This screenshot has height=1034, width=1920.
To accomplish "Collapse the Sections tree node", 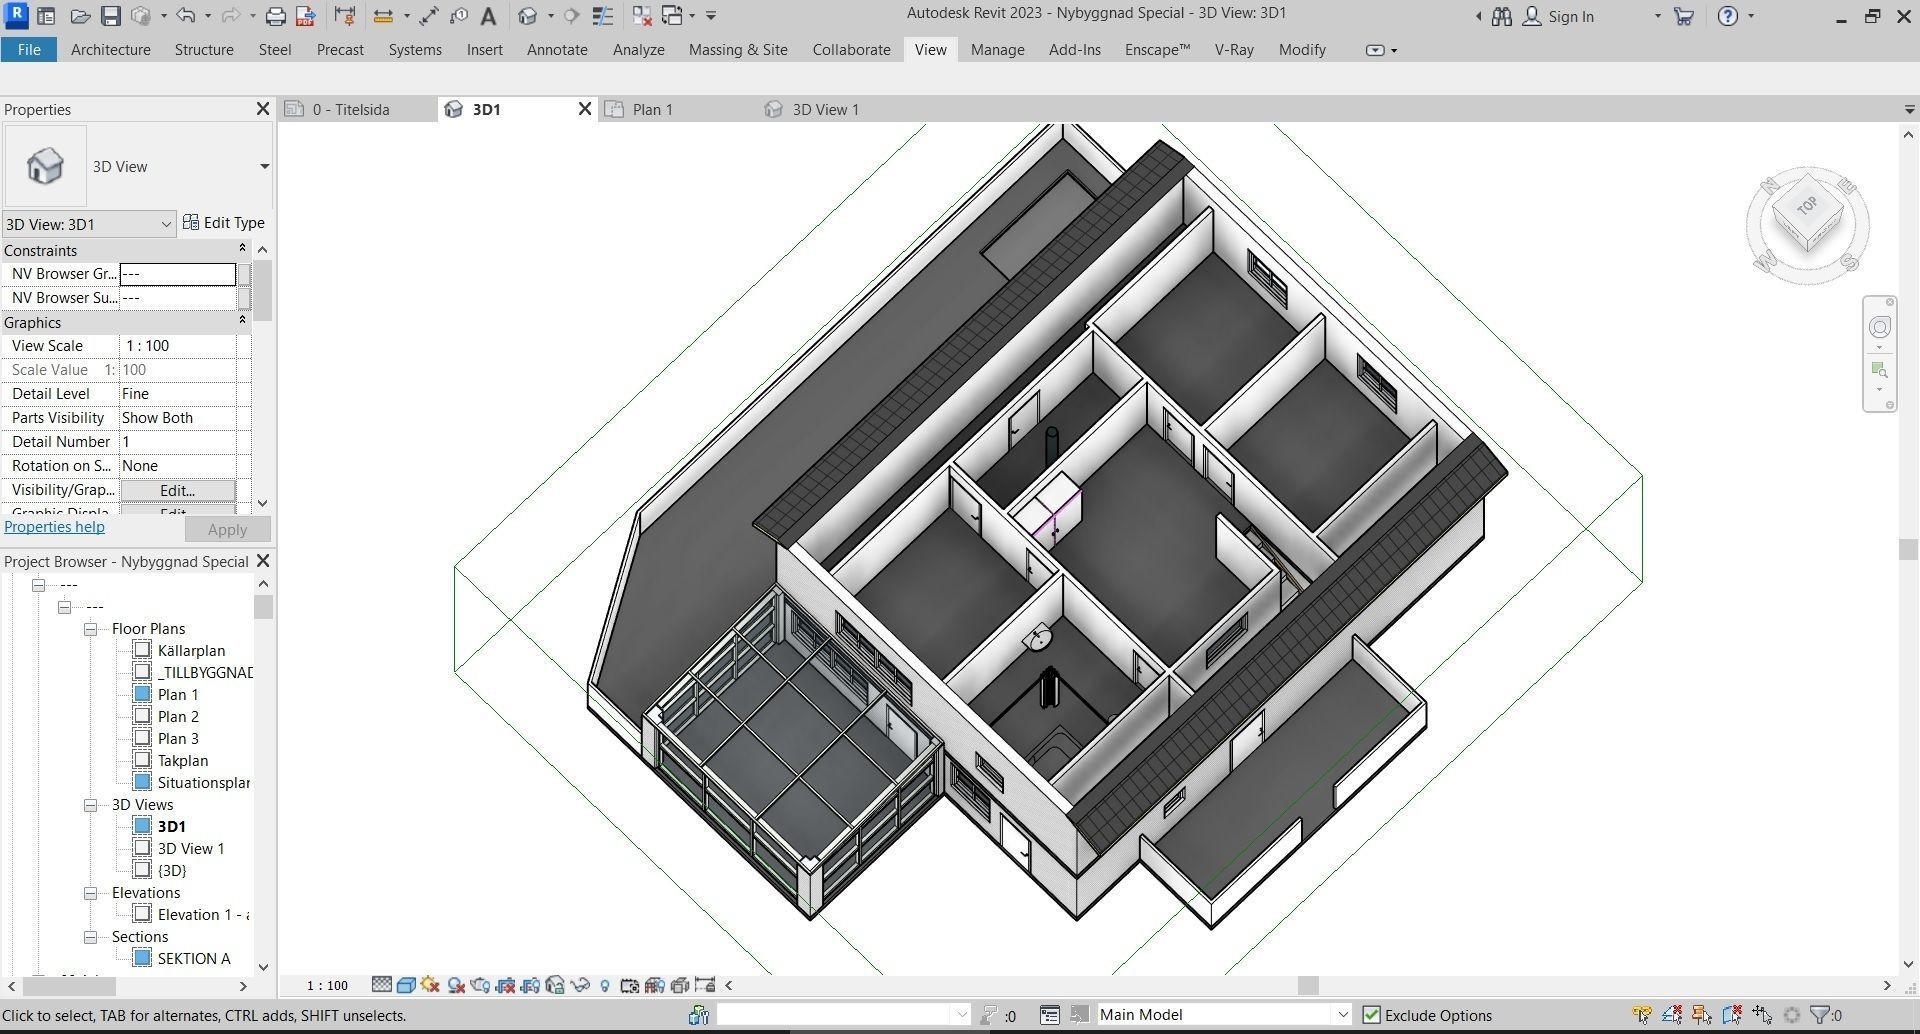I will 91,937.
